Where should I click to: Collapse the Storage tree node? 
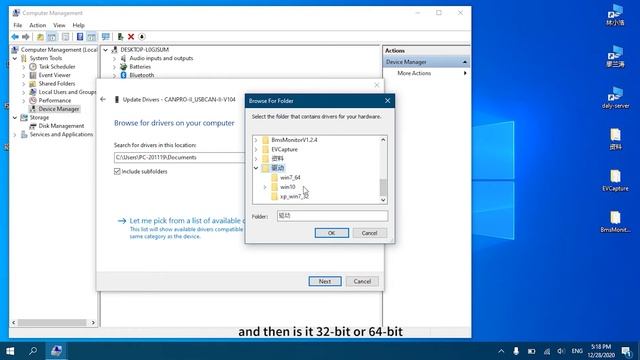[15, 118]
